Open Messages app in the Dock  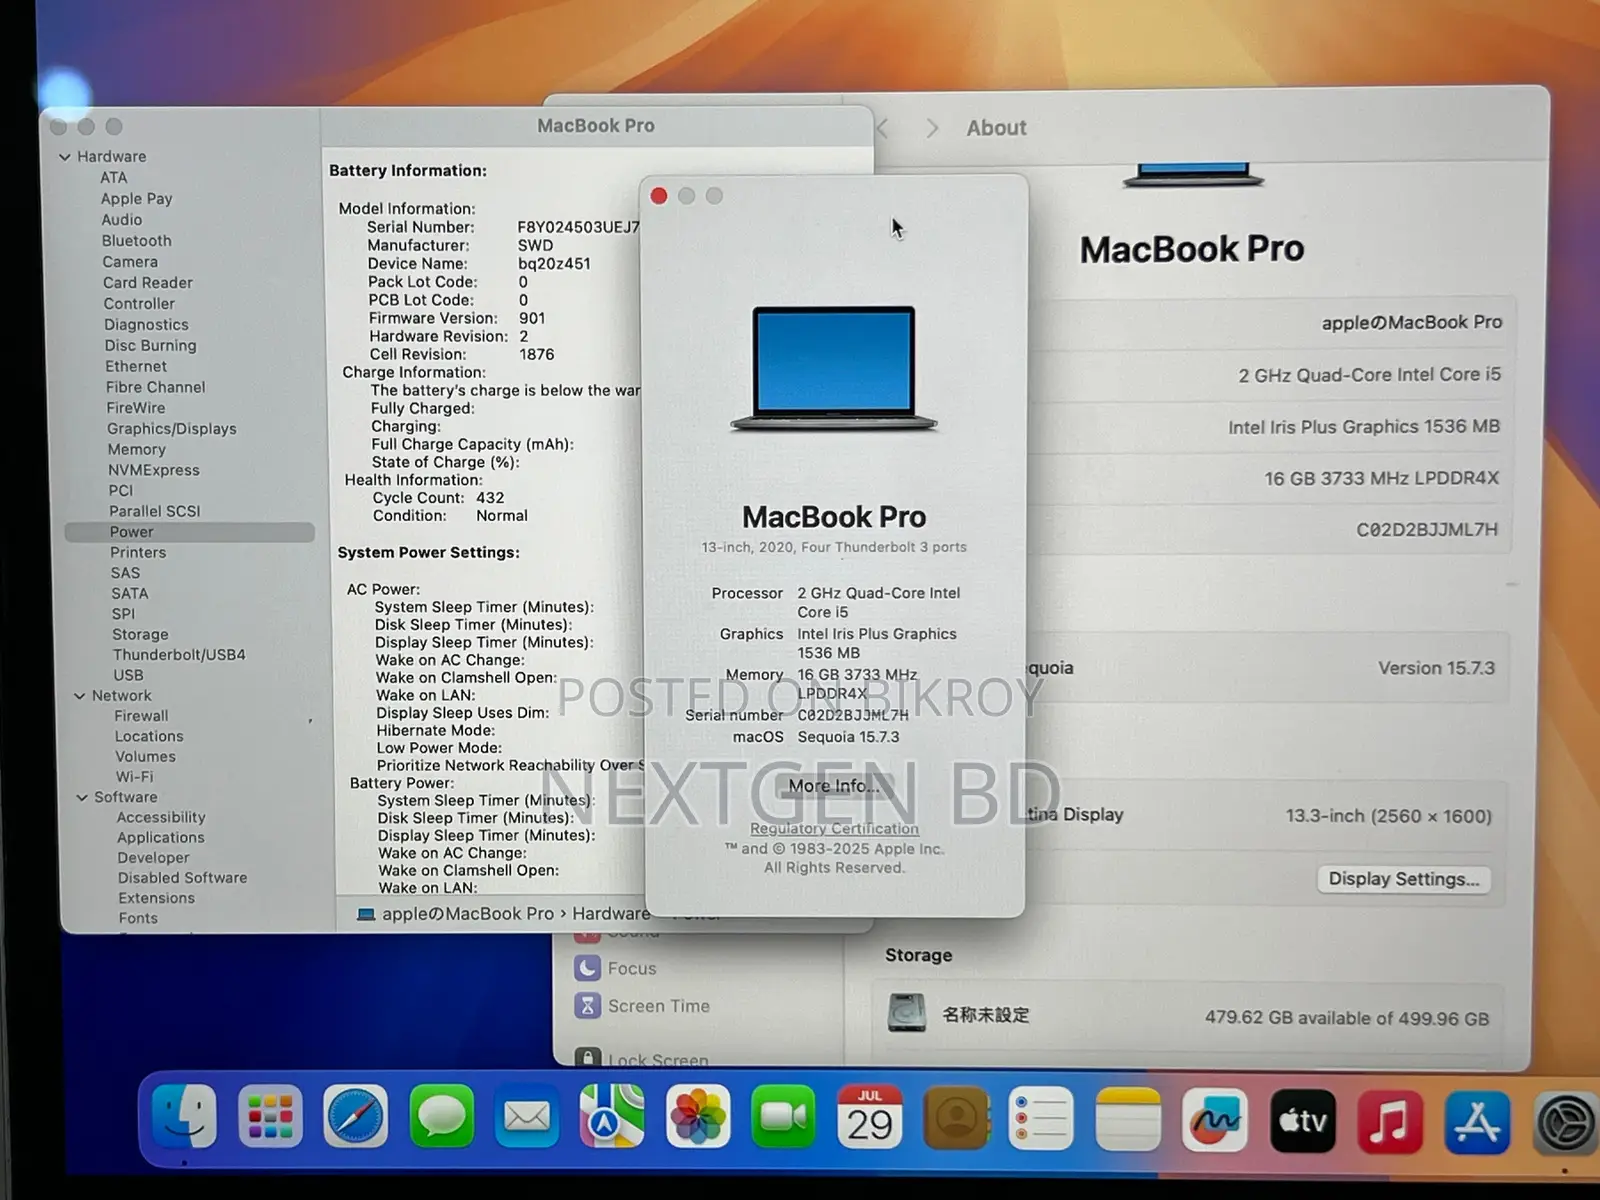click(x=441, y=1116)
